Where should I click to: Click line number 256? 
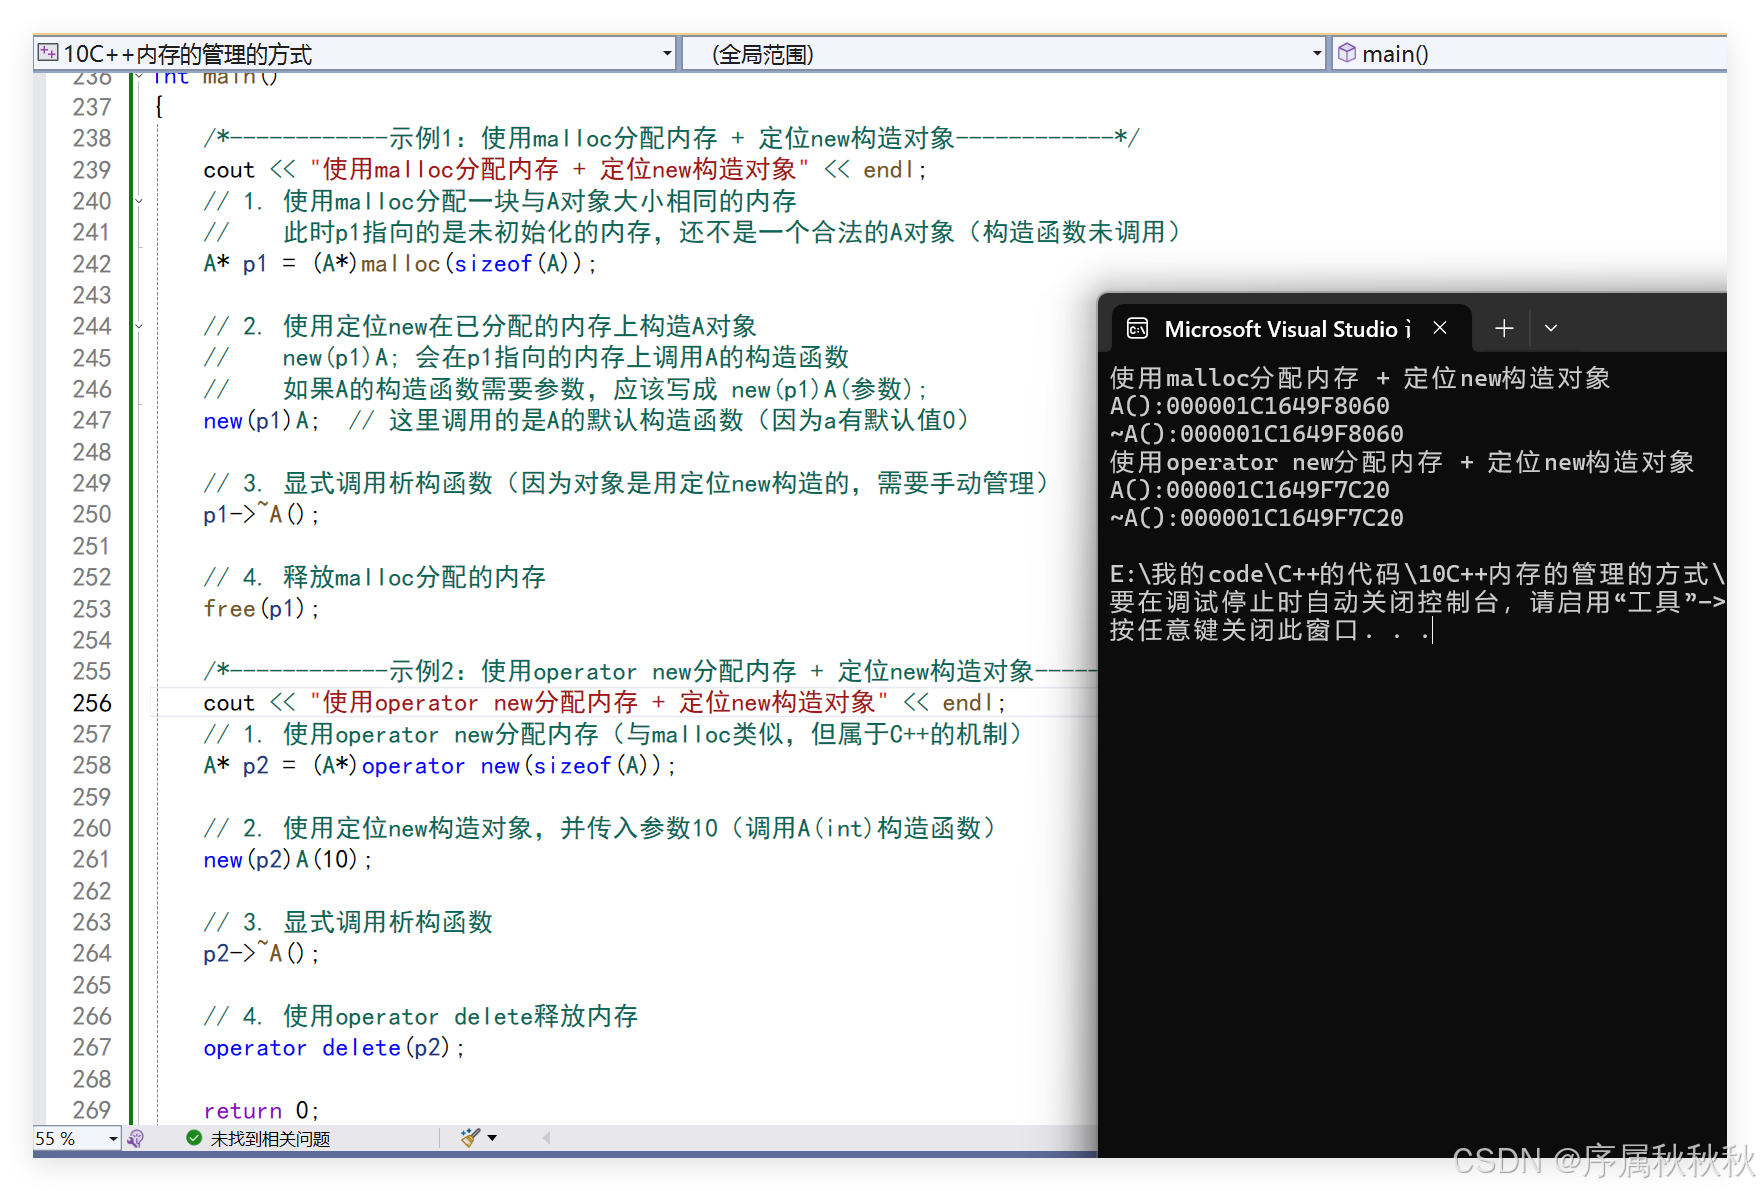coord(92,703)
